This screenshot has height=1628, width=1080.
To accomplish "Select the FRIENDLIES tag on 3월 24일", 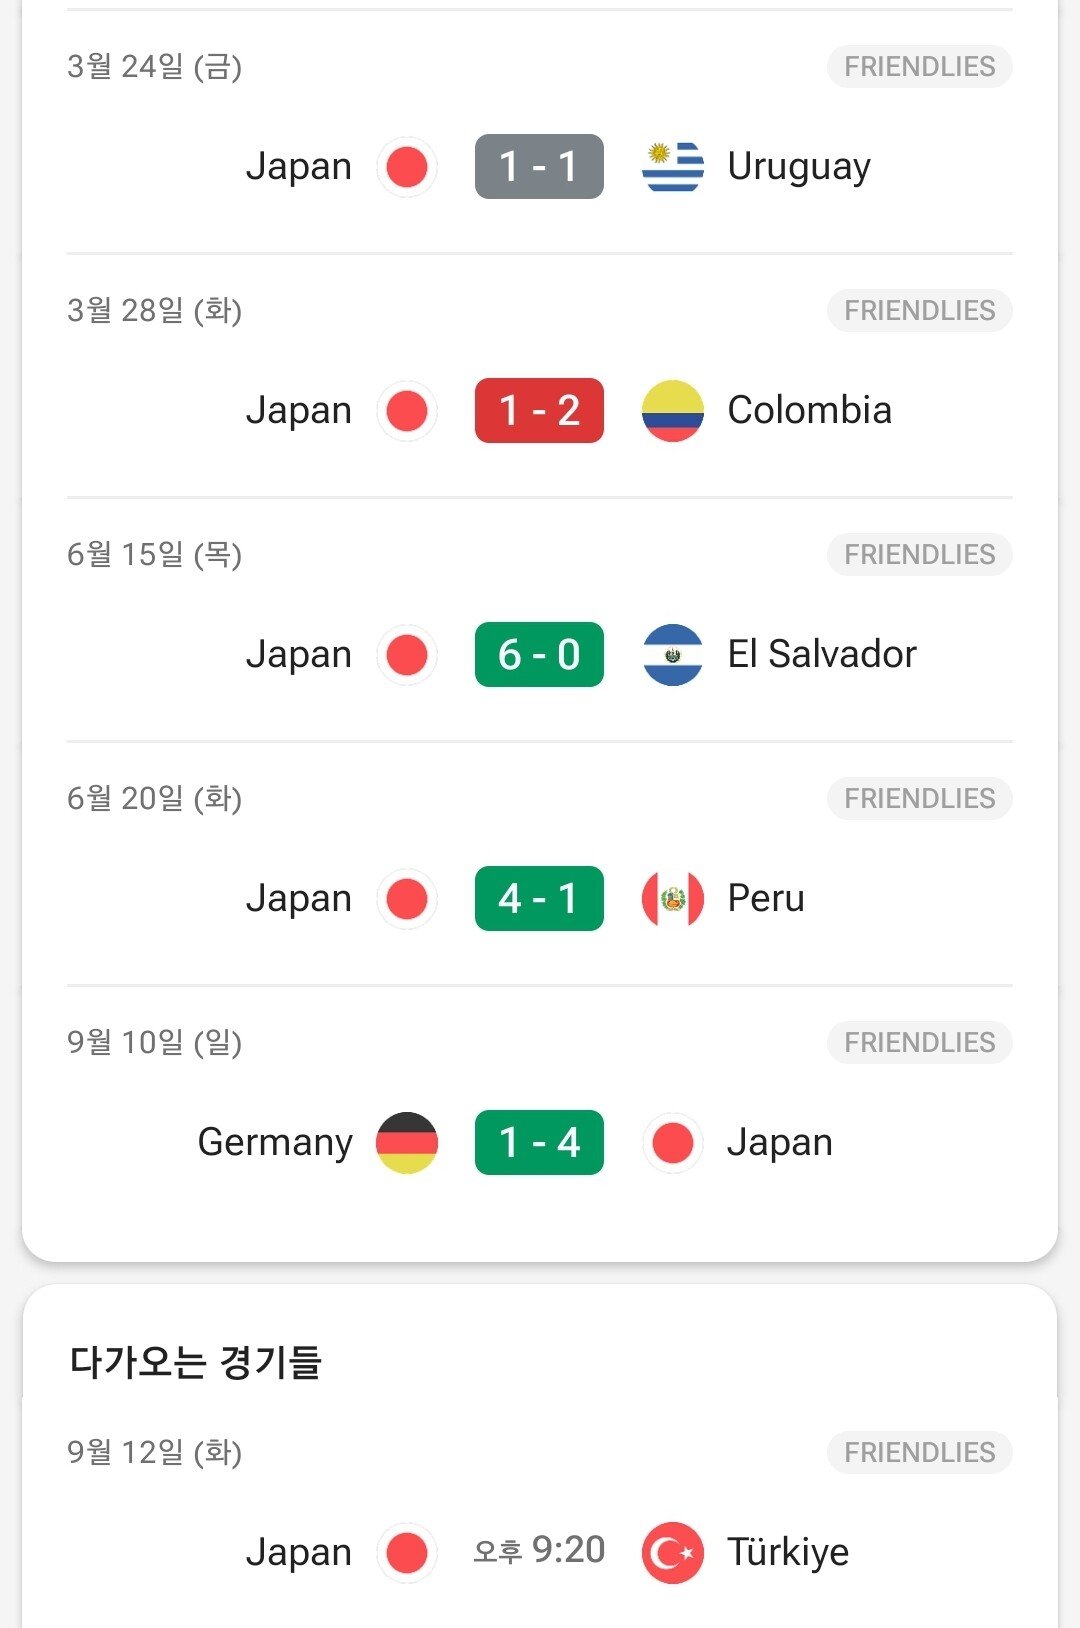I will [x=919, y=67].
